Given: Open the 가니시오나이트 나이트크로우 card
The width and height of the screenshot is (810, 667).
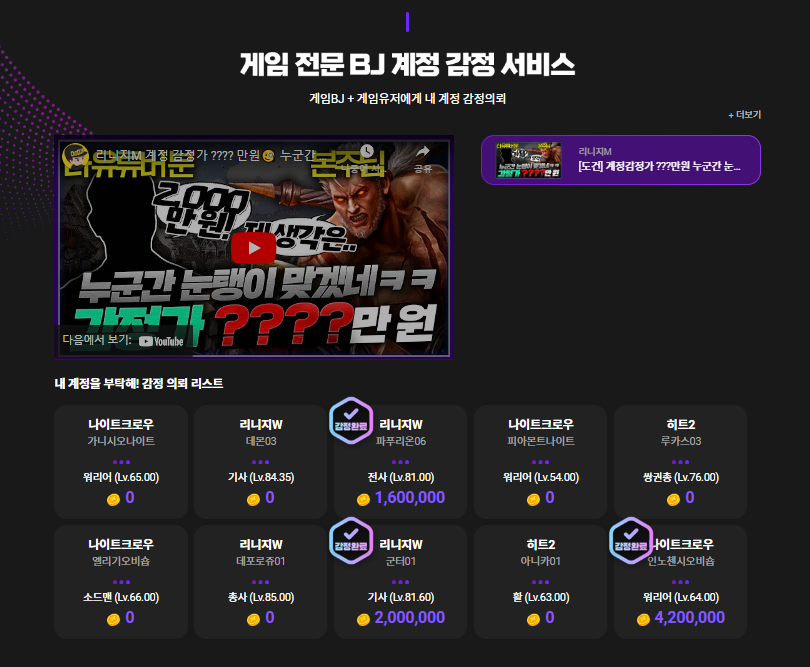Looking at the screenshot, I should (x=121, y=462).
